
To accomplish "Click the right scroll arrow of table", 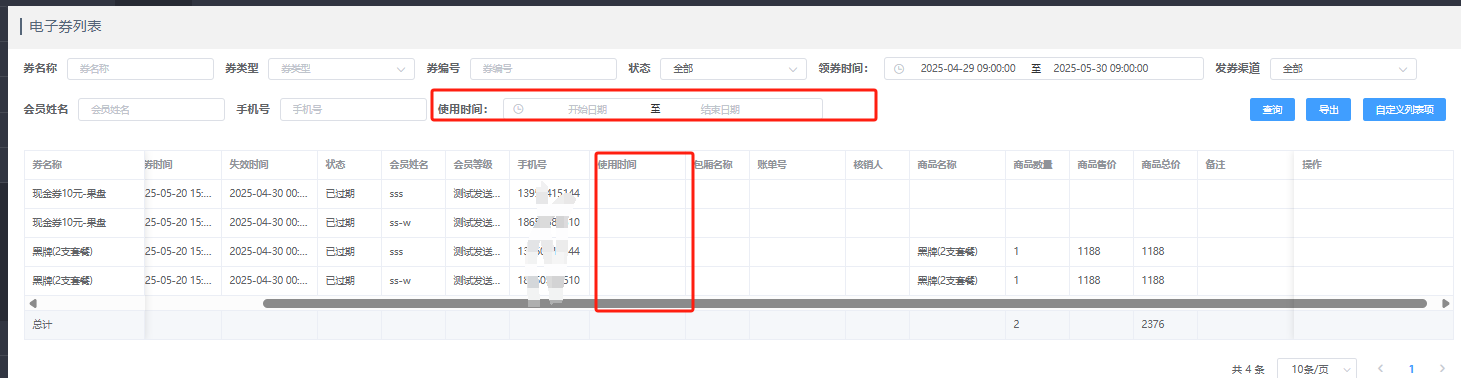I will (x=1445, y=303).
